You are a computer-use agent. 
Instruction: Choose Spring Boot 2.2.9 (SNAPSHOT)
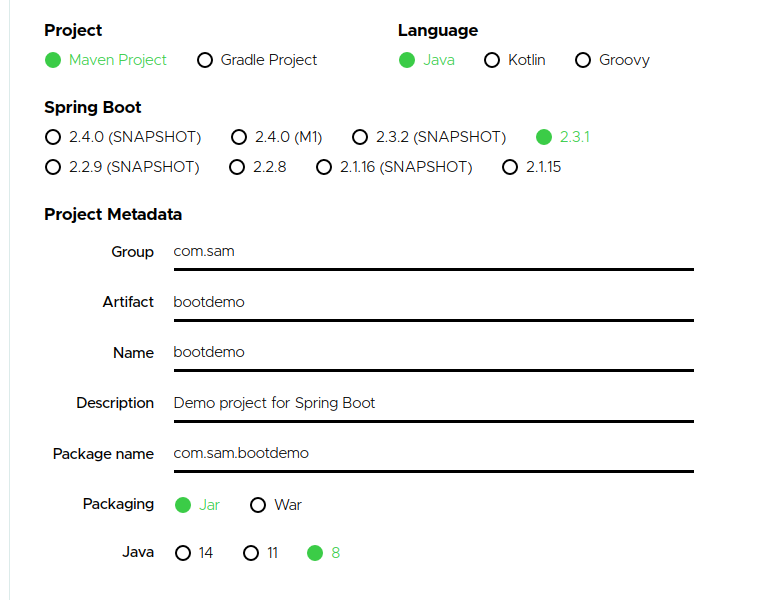[53, 167]
